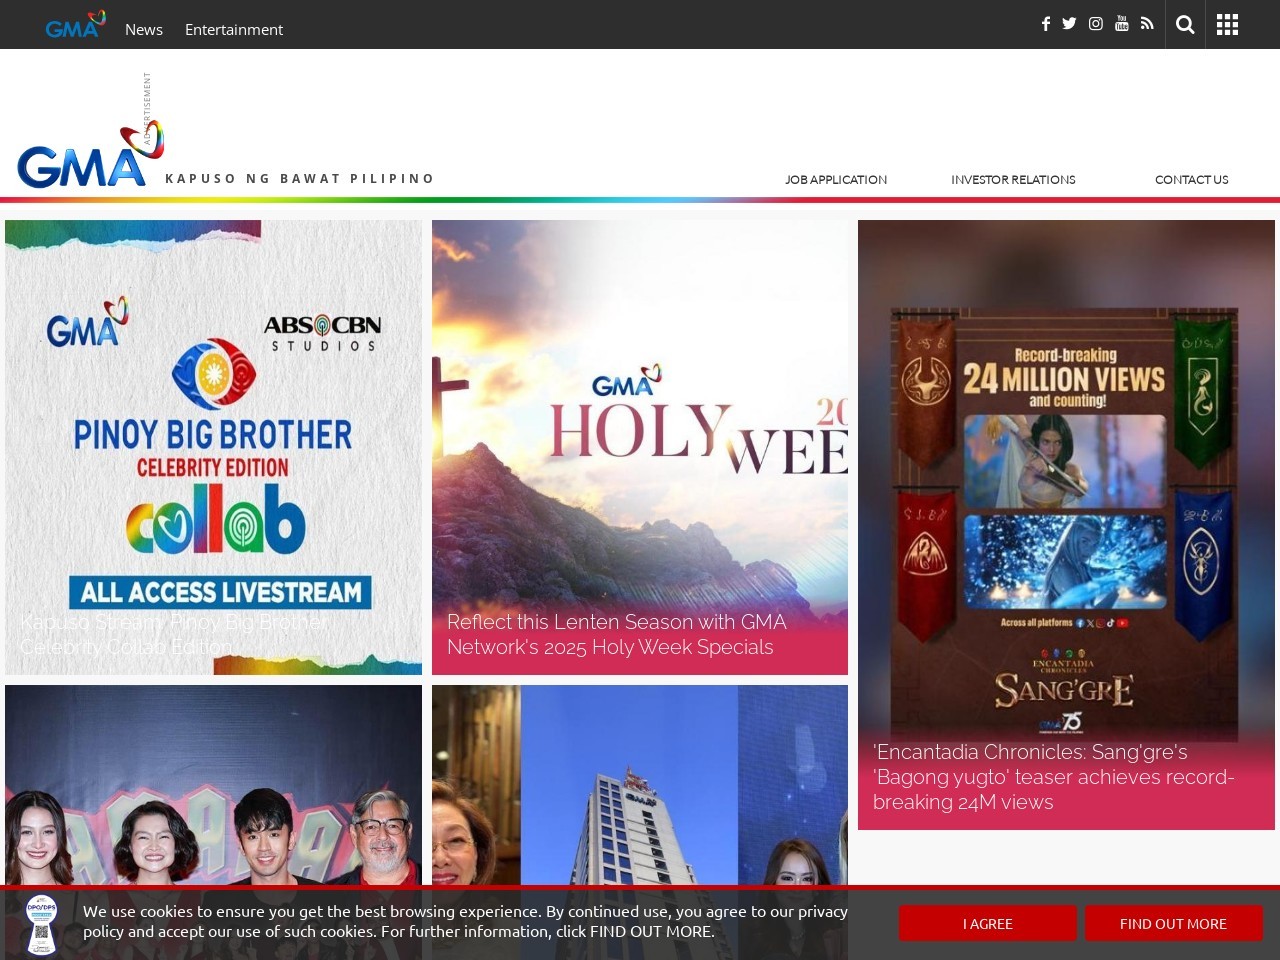
Task: Click FIND OUT MORE cookie button
Action: (1173, 923)
